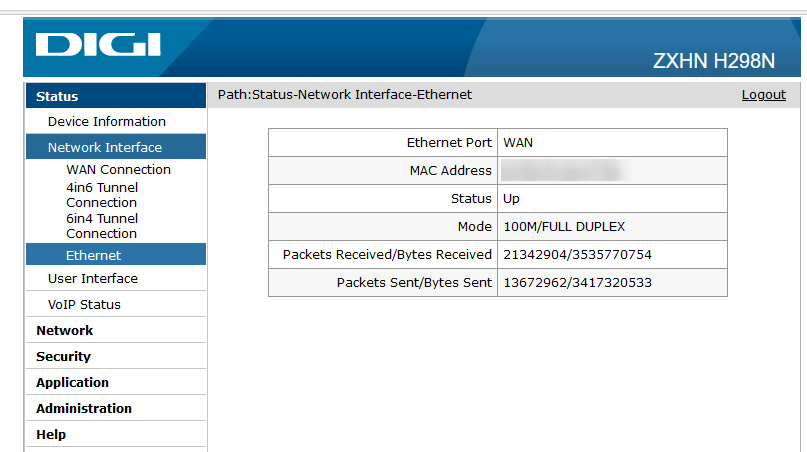Open the 4in6 Tunnel Connection page

102,195
